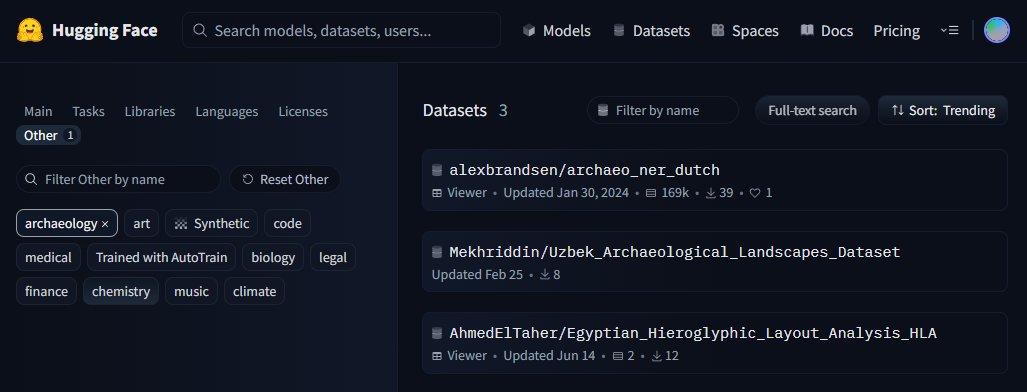Click the Datasets database icon
The image size is (1027, 392).
pyautogui.click(x=619, y=30)
